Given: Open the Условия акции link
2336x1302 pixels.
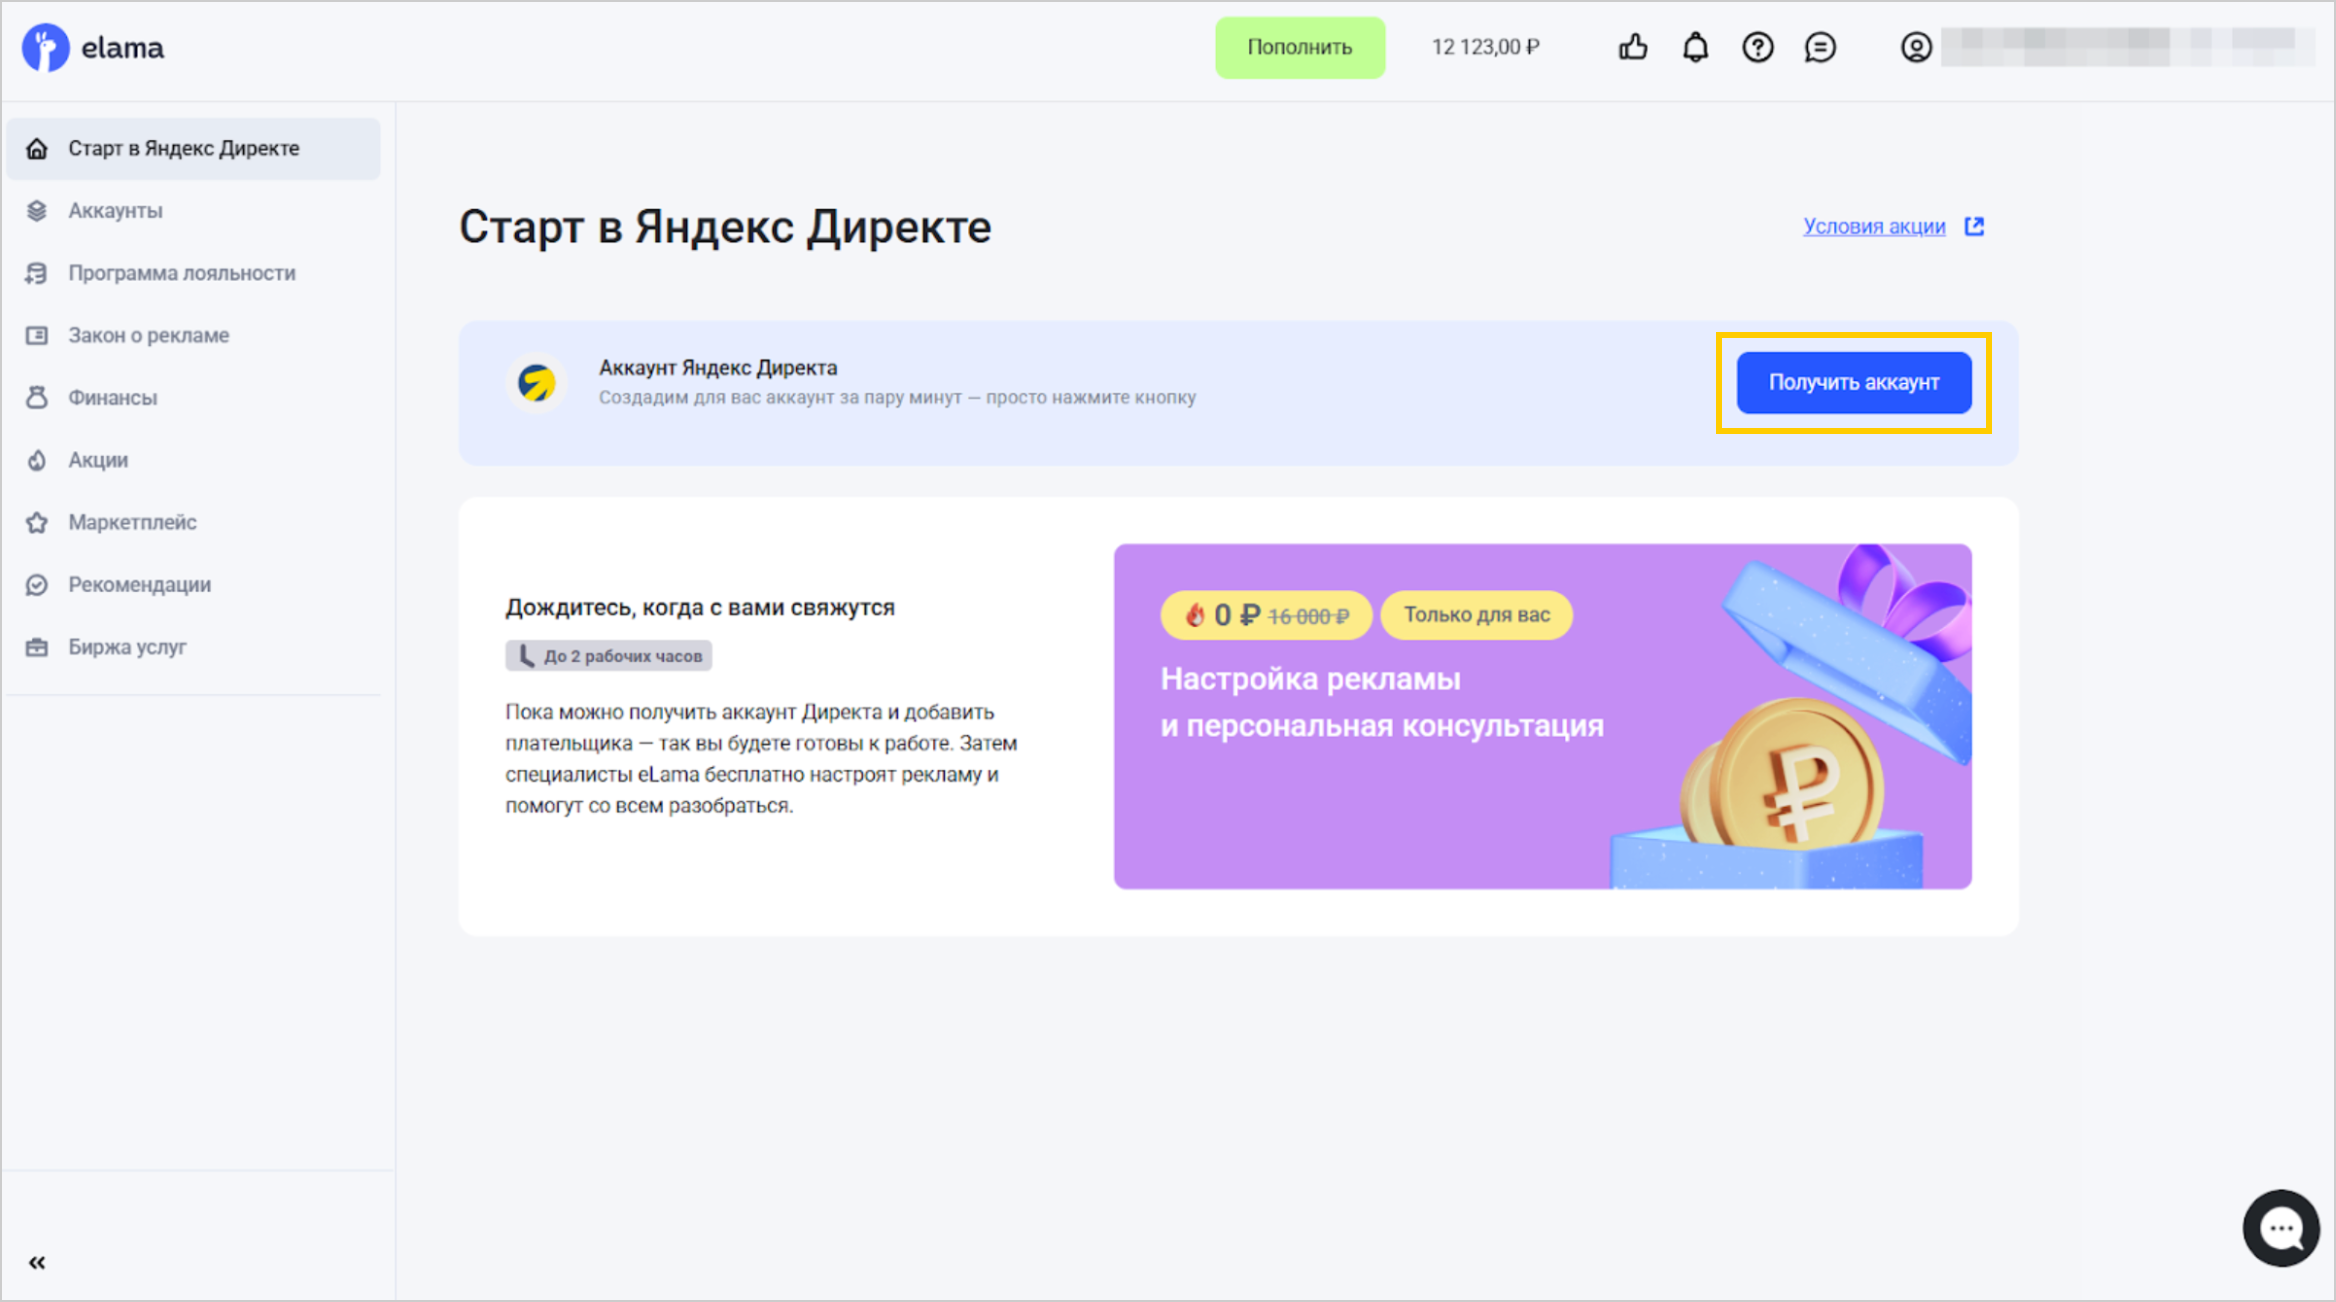Looking at the screenshot, I should point(1874,227).
